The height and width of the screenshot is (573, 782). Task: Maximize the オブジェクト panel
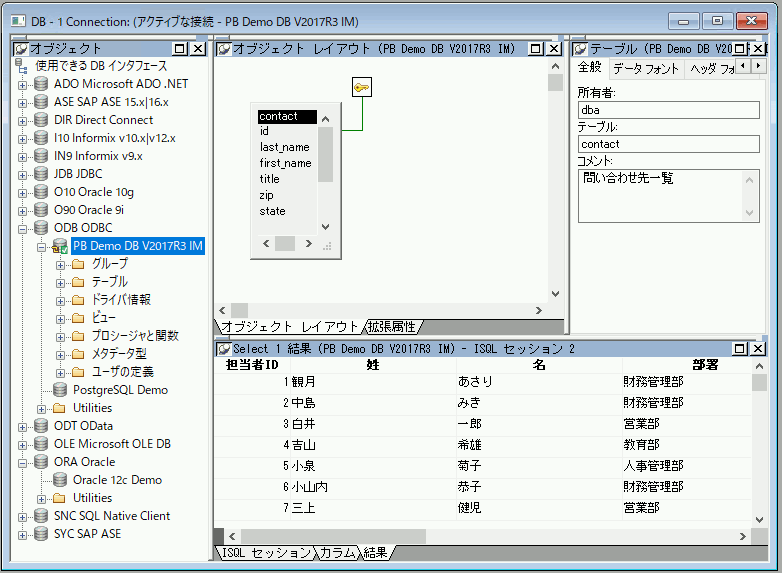tap(180, 48)
